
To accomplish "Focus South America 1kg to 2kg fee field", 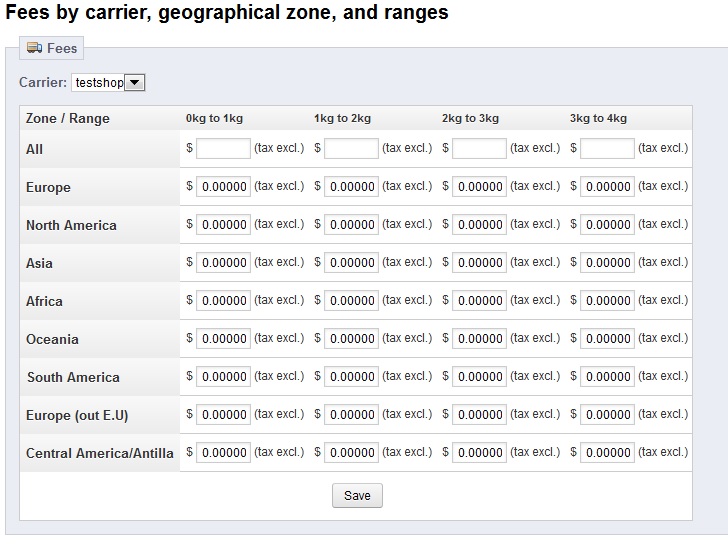I will click(x=351, y=377).
